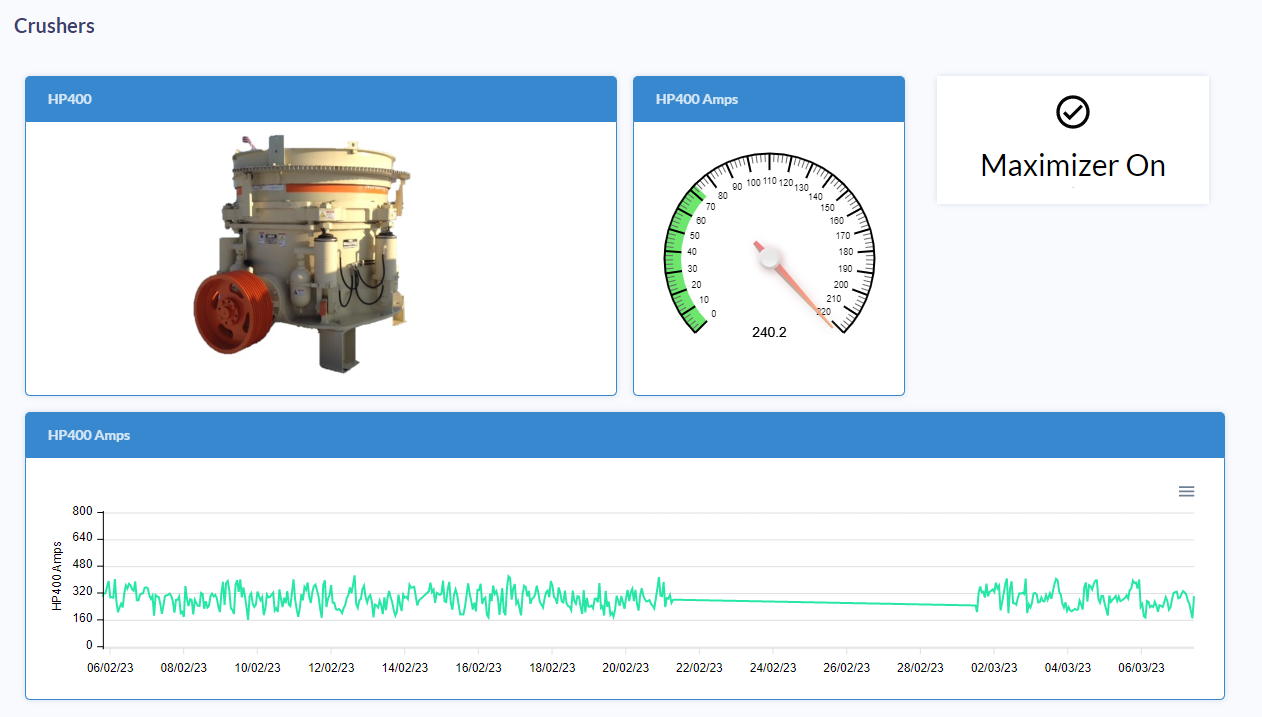Click gauge tick label 110
This screenshot has width=1262, height=717.
[x=770, y=181]
